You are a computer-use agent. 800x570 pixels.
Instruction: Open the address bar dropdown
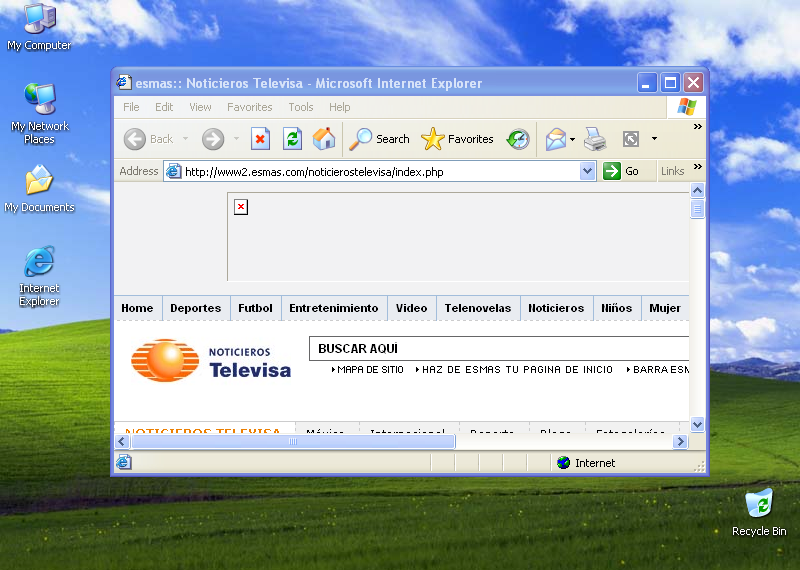[x=587, y=171]
